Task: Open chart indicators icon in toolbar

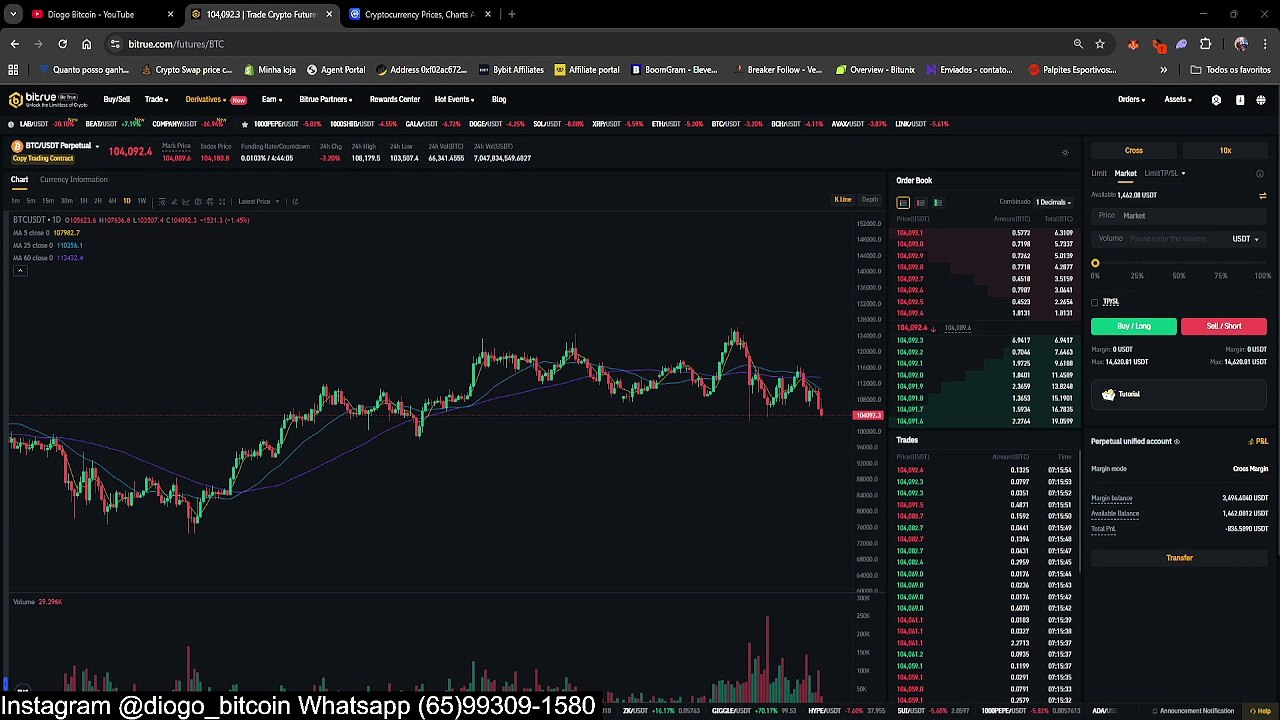Action: pos(162,201)
